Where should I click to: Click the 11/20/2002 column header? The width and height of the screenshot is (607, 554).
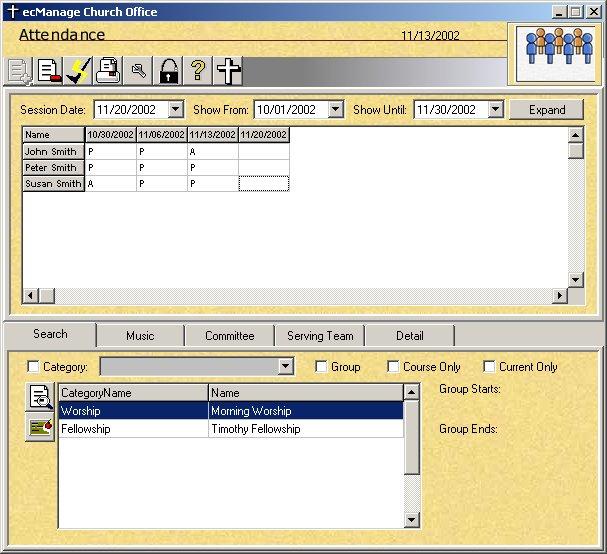(x=264, y=135)
